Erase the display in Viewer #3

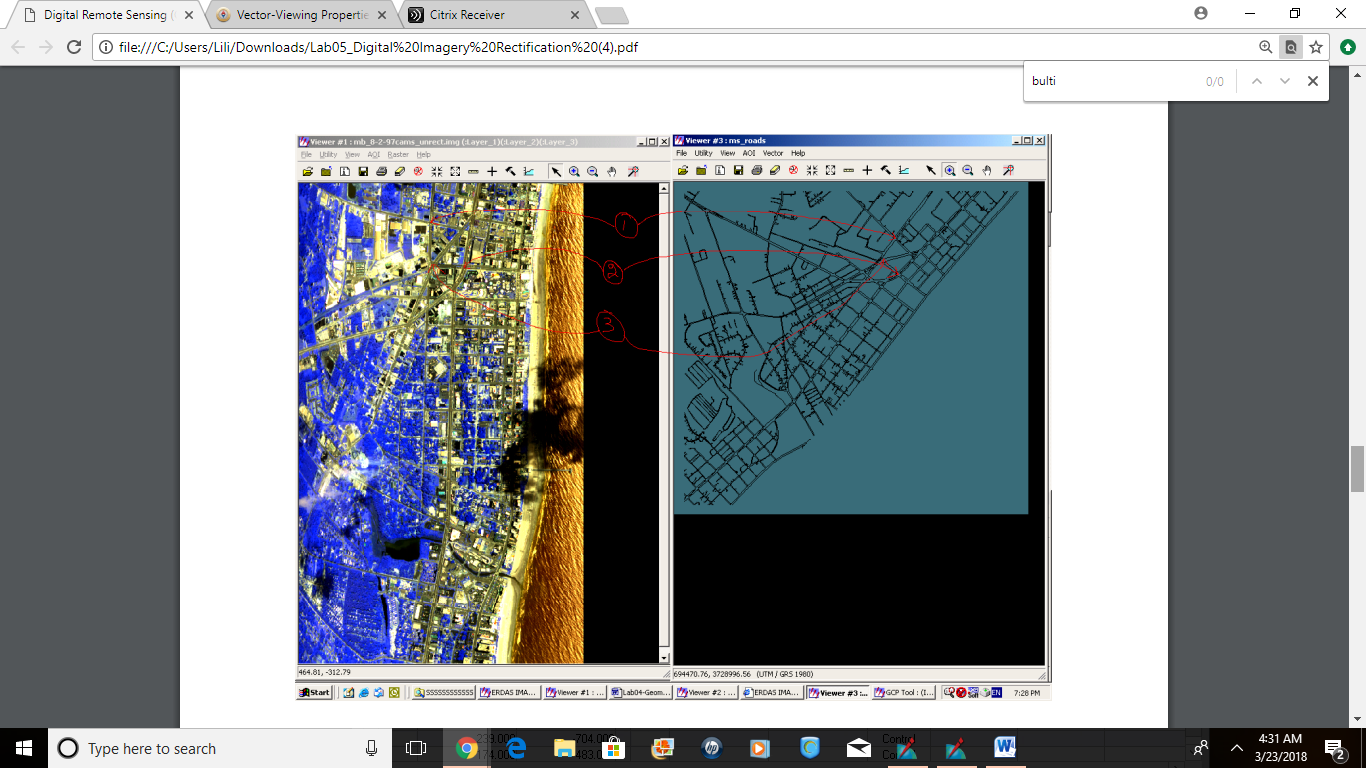773,171
